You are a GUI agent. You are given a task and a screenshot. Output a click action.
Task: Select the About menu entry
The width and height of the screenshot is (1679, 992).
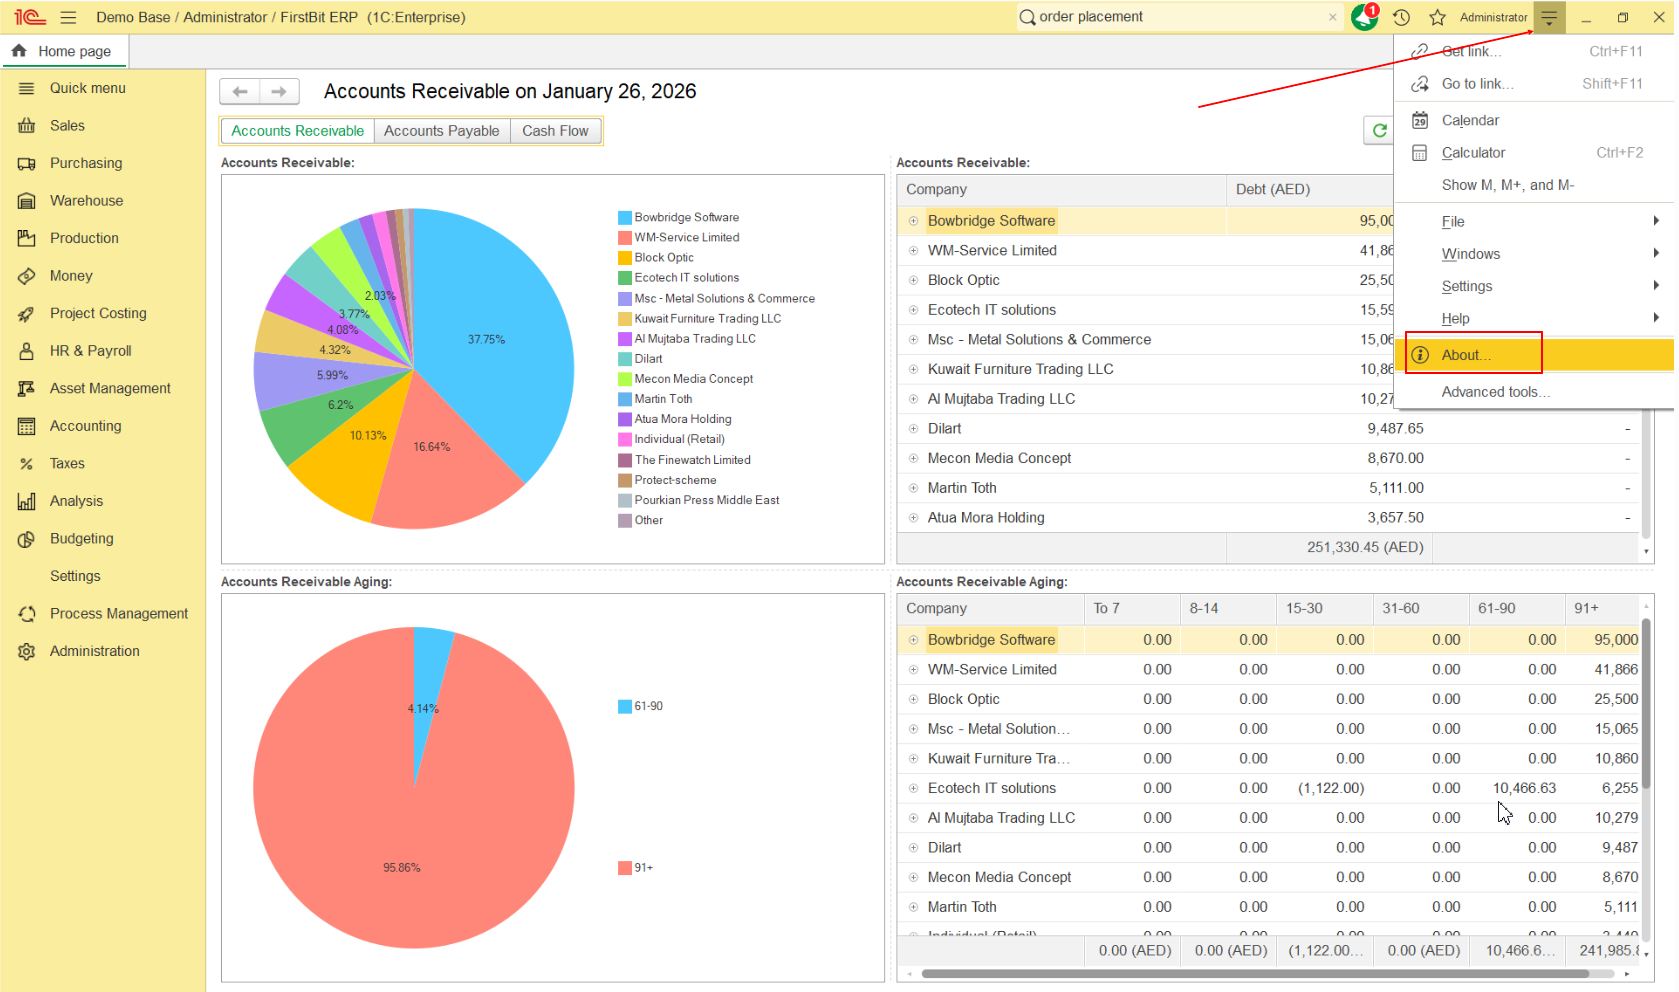pyautogui.click(x=1465, y=355)
